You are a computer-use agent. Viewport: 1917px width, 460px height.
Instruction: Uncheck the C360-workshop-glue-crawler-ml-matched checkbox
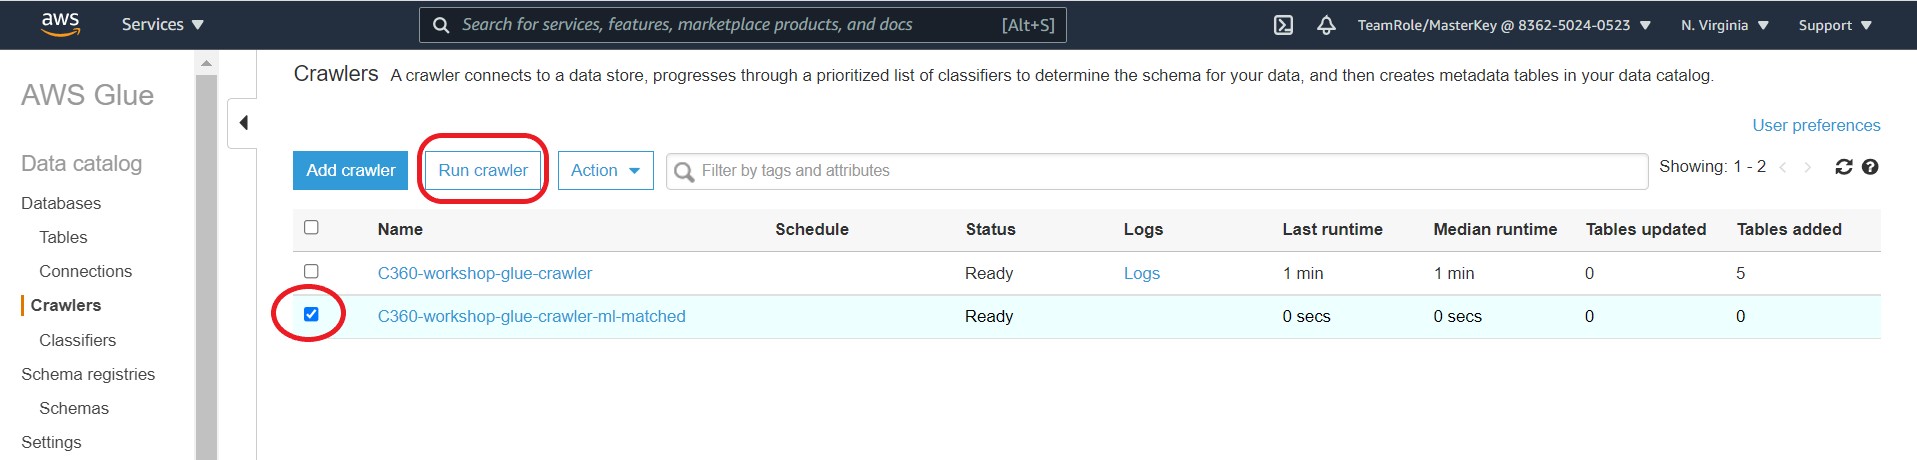pyautogui.click(x=311, y=315)
